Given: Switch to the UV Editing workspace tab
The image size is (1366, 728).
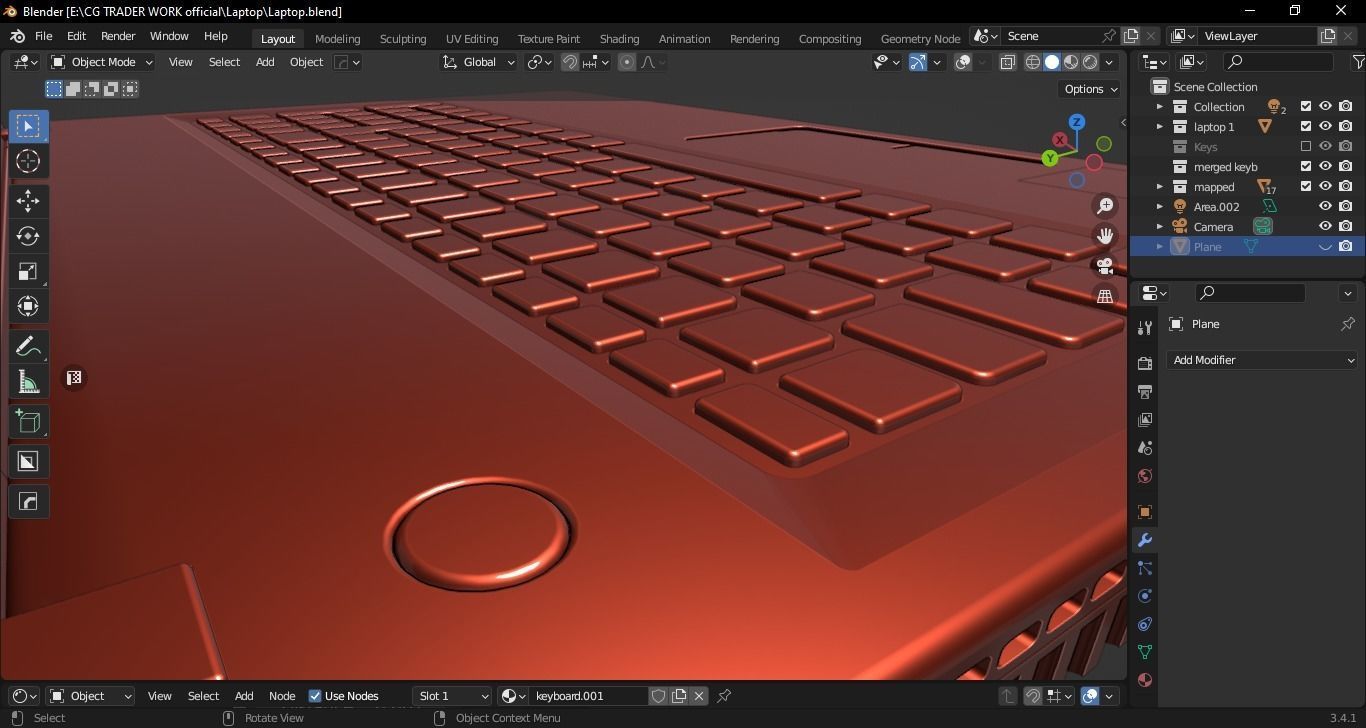Looking at the screenshot, I should 472,39.
